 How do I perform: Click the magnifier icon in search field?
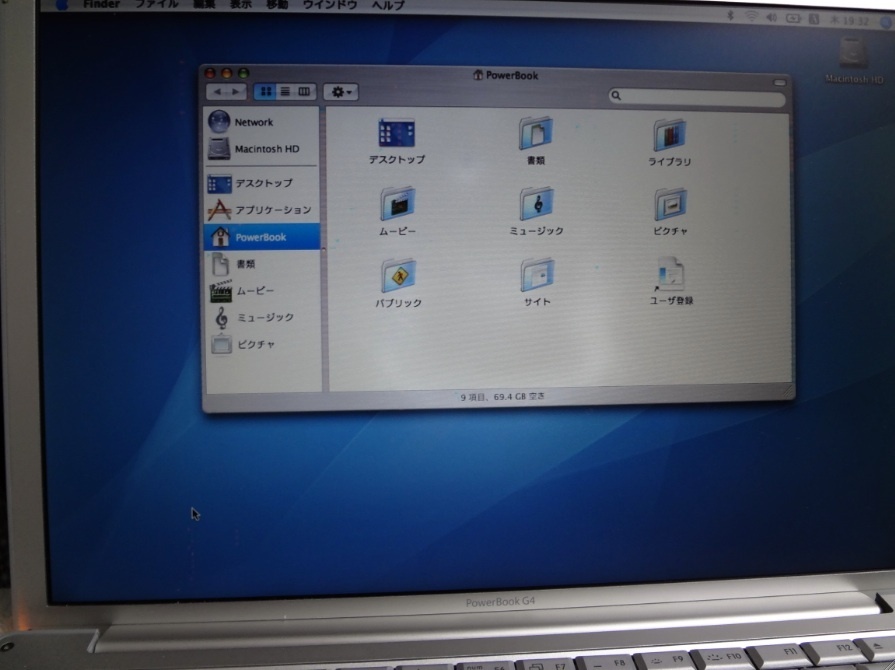616,96
